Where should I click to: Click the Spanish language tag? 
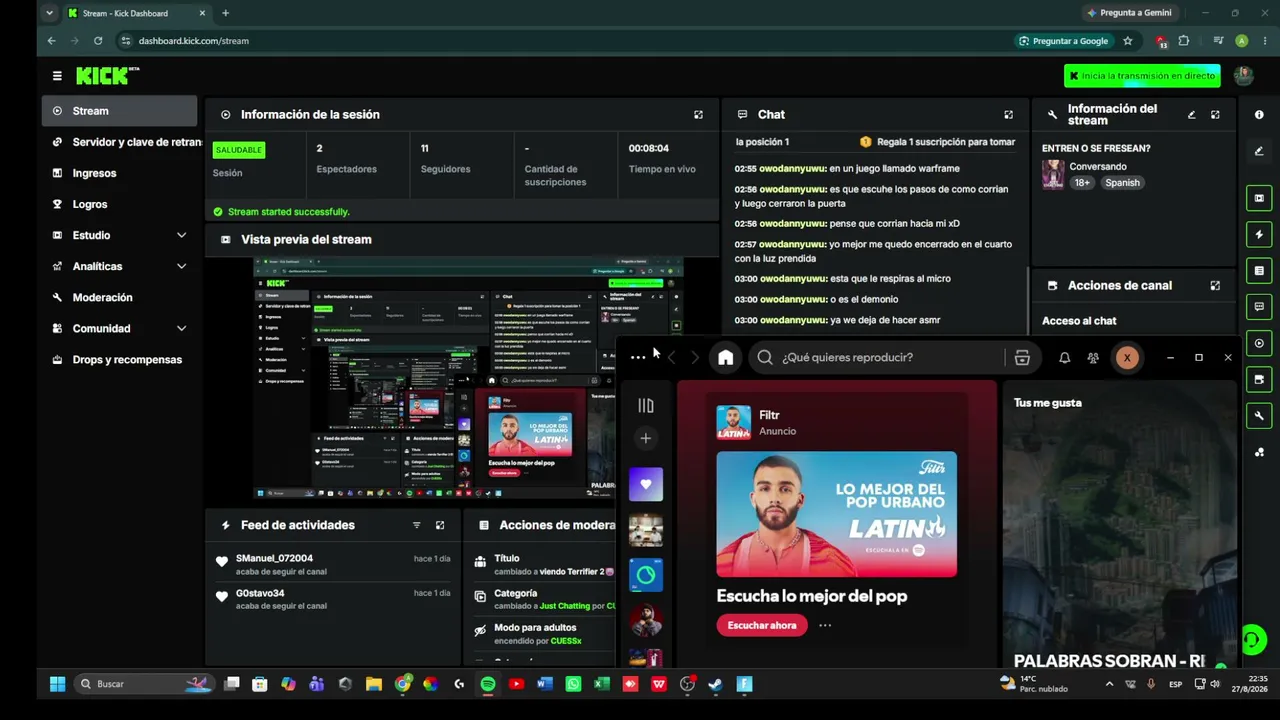tap(1122, 183)
